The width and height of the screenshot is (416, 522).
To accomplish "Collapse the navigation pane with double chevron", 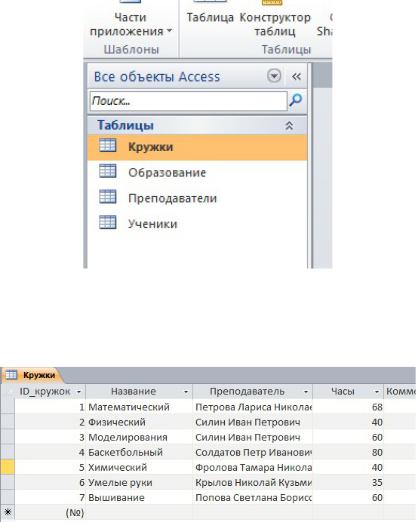I will pos(296,76).
